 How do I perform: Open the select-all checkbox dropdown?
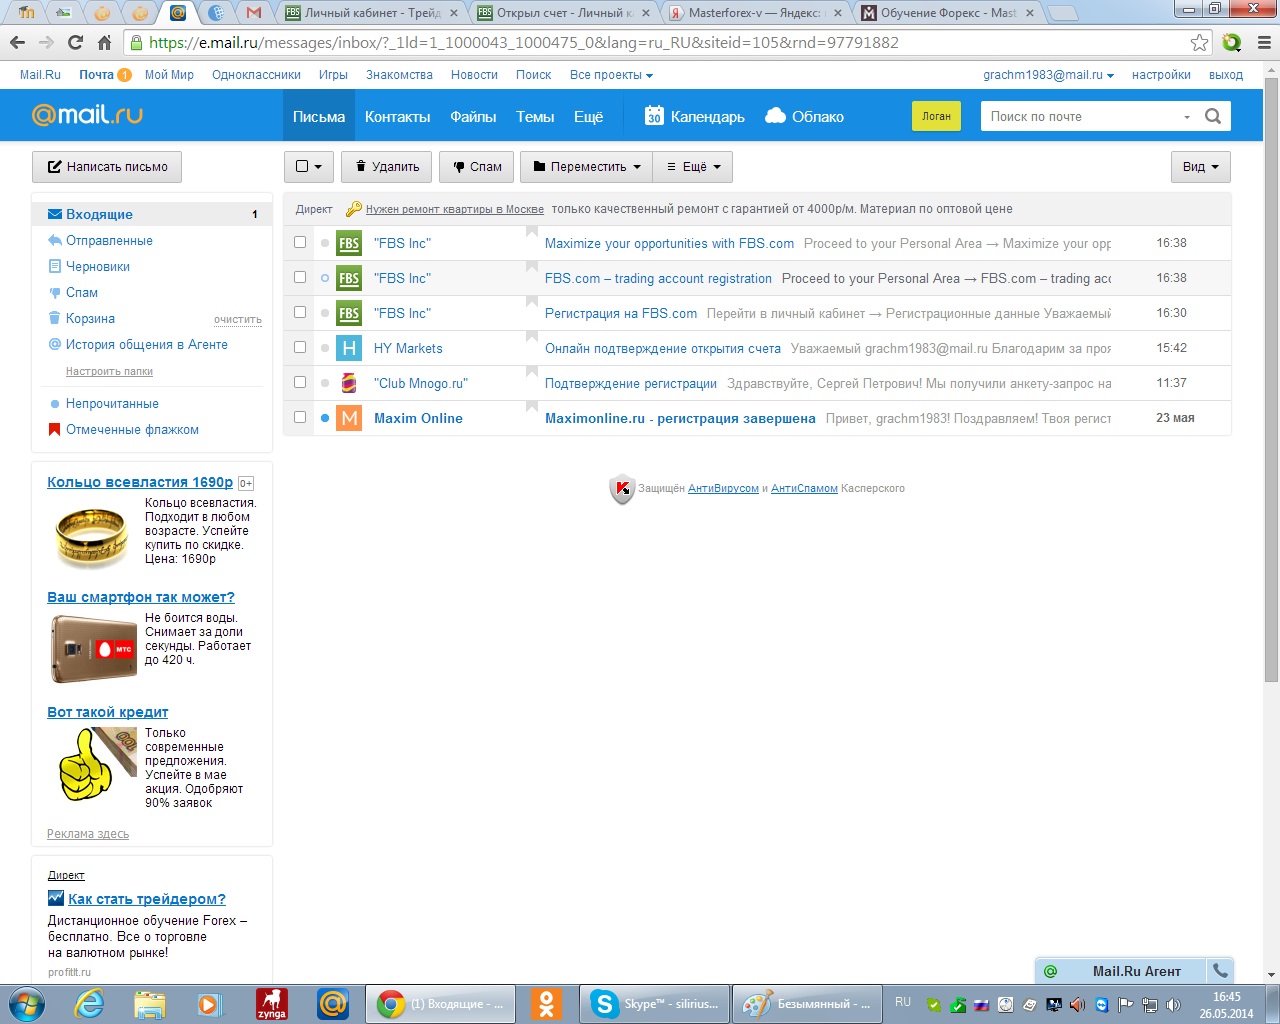tap(309, 166)
